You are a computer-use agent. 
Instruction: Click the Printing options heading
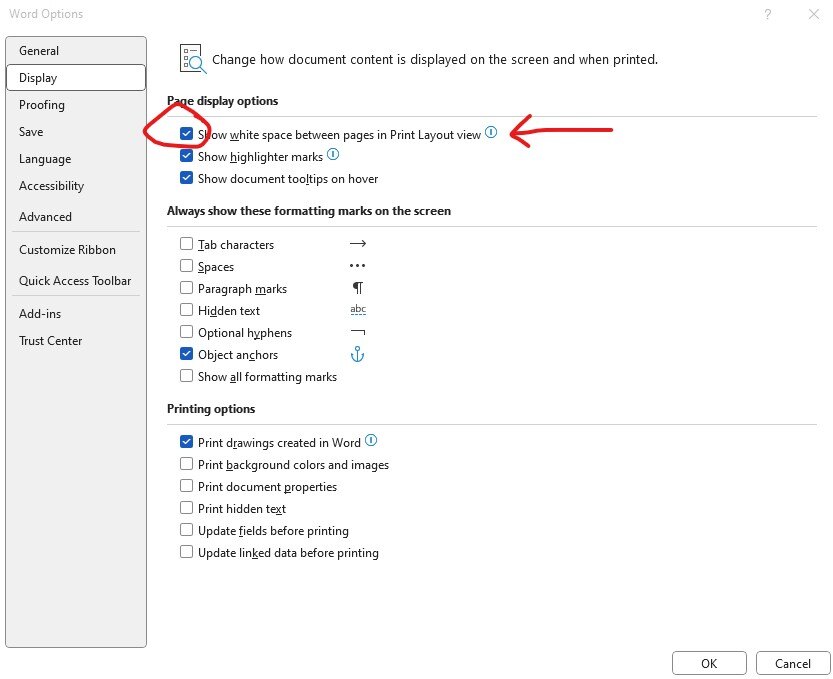pos(211,409)
